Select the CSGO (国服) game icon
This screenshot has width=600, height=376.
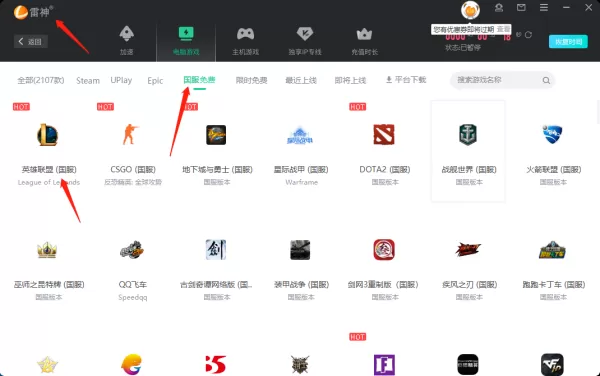point(130,134)
